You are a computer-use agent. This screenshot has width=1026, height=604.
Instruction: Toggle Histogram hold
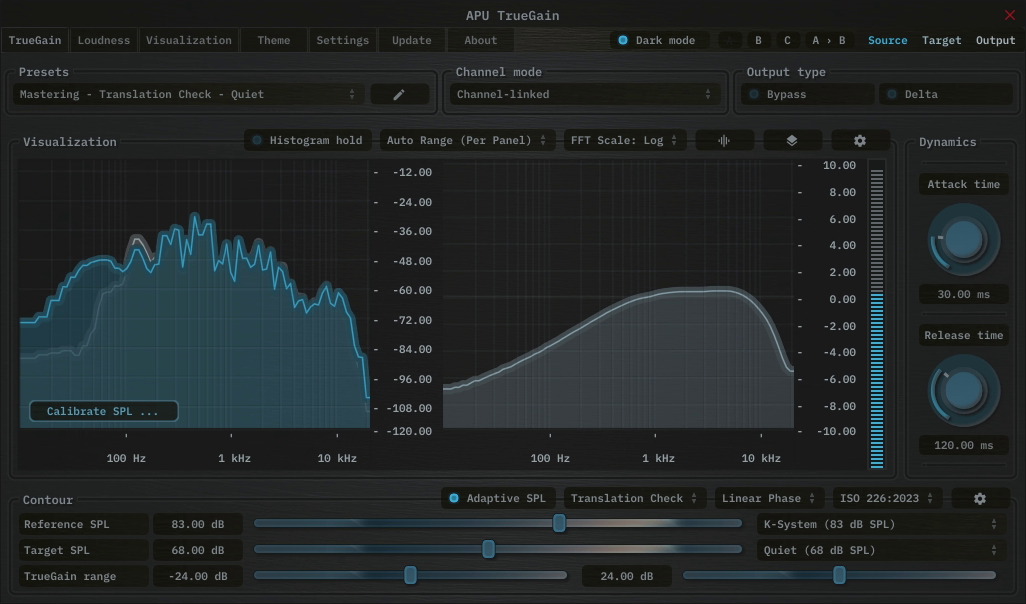(x=308, y=140)
